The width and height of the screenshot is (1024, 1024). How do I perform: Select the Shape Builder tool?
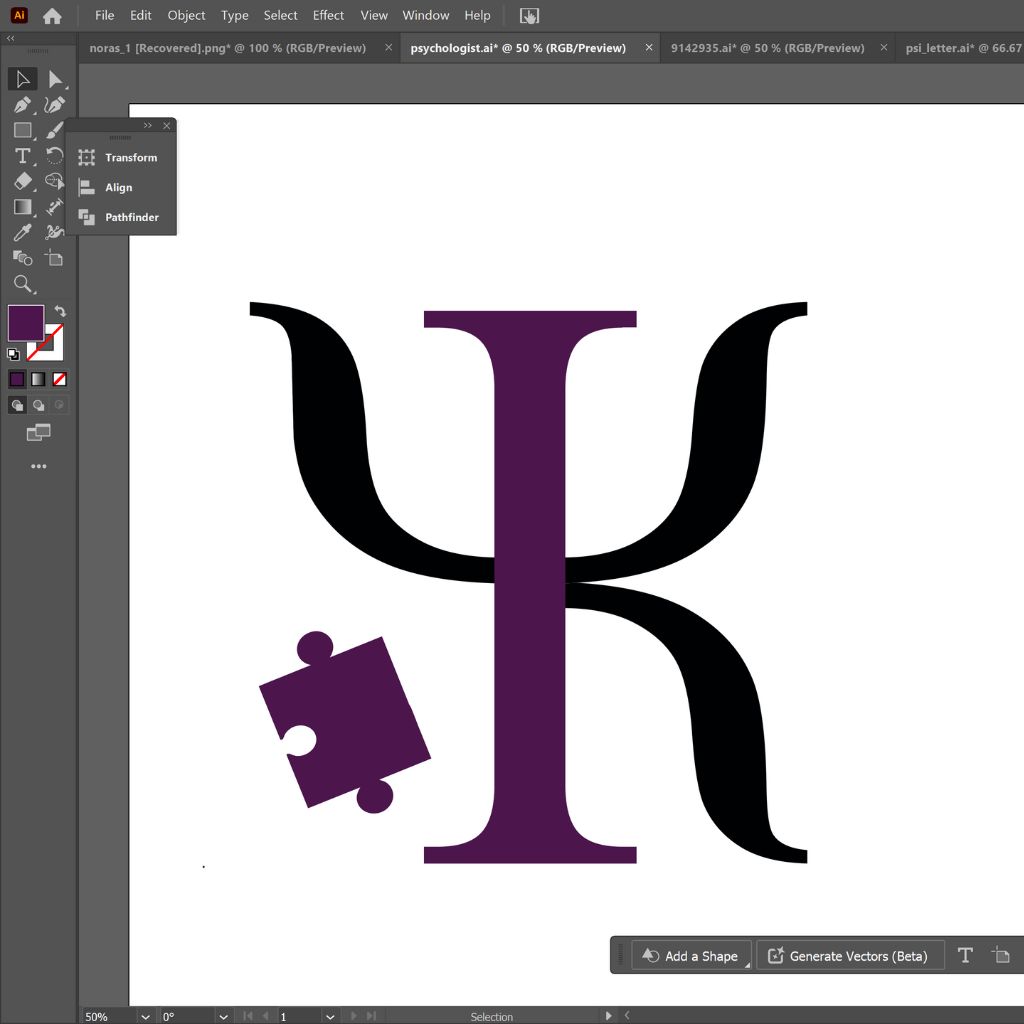[22, 259]
